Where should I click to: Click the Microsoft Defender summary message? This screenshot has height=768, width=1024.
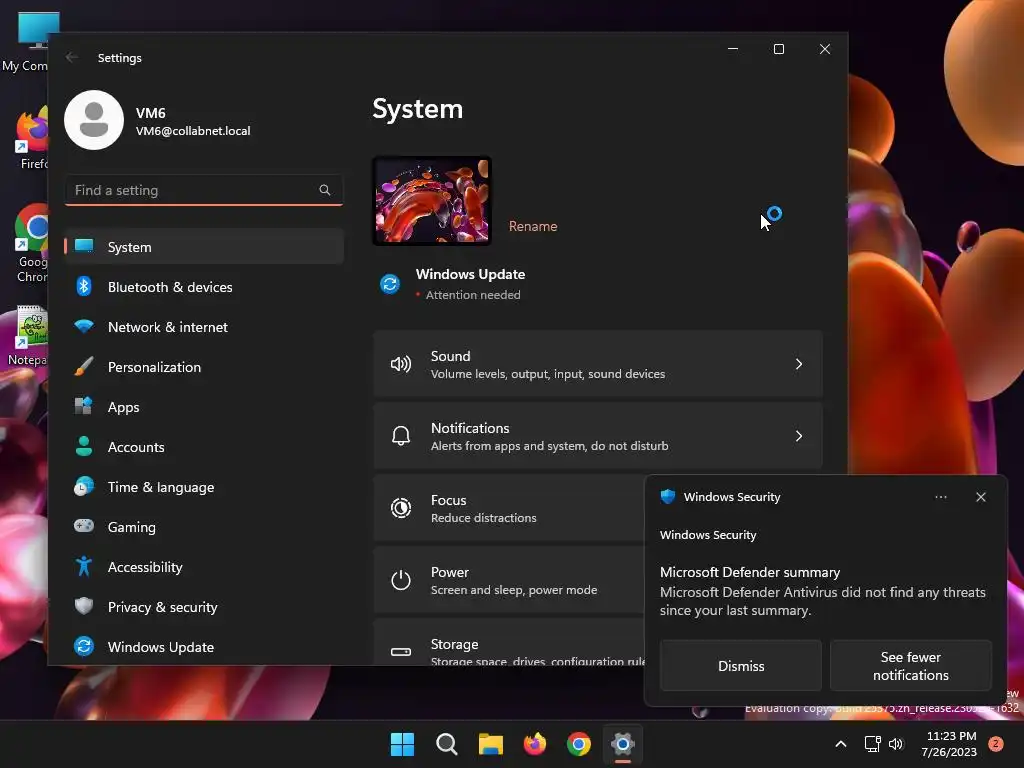(x=822, y=591)
